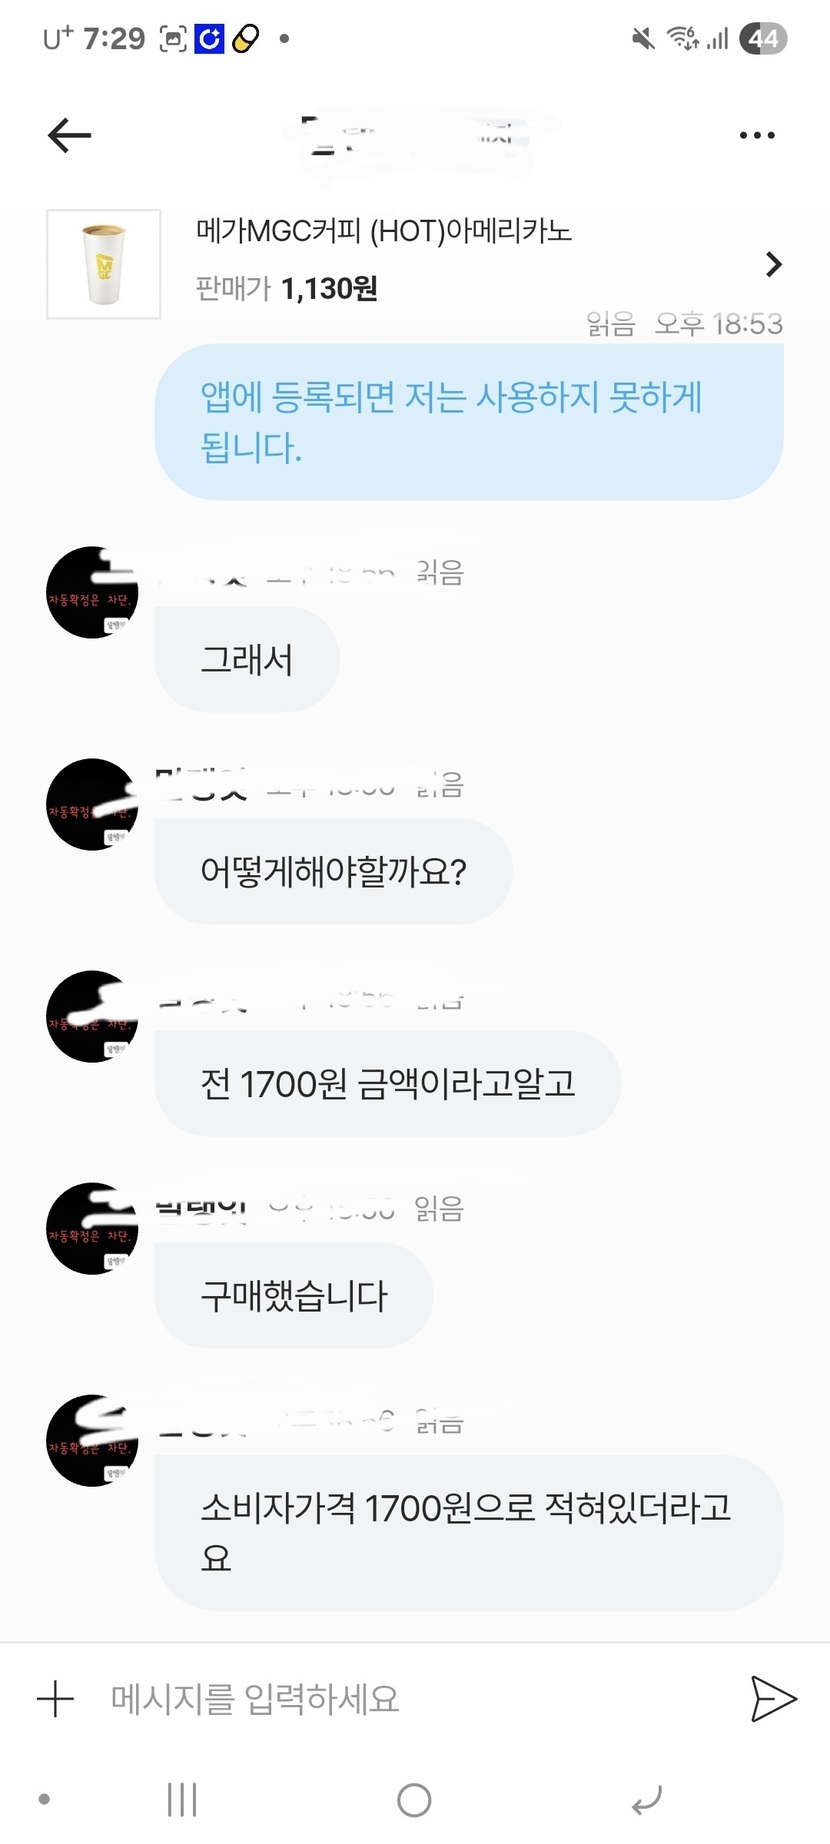Image resolution: width=830 pixels, height=1844 pixels.
Task: Tap the 판매가 1,130원 price text
Action: click(x=286, y=289)
